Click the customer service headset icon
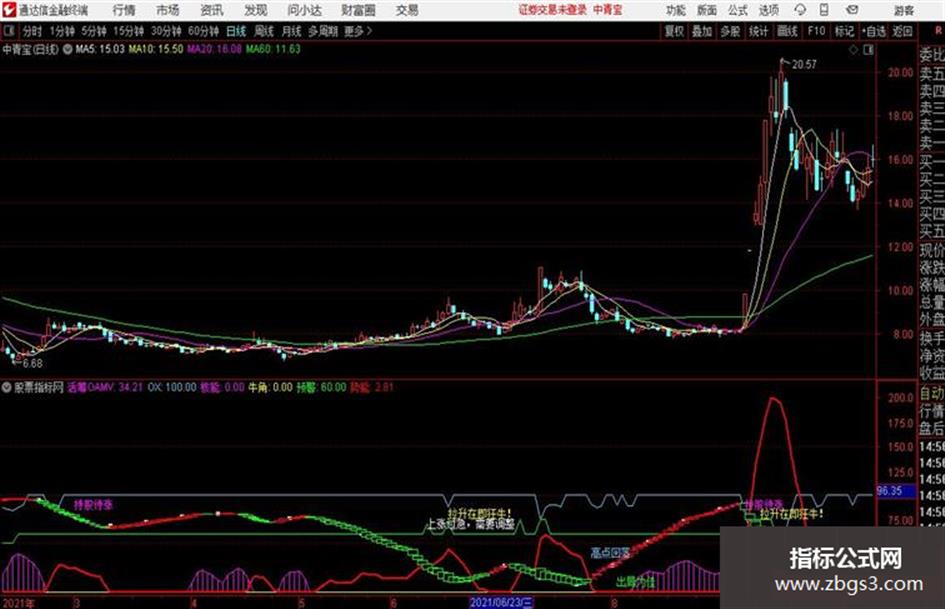Viewport: 945px width, 609px height. tap(800, 10)
